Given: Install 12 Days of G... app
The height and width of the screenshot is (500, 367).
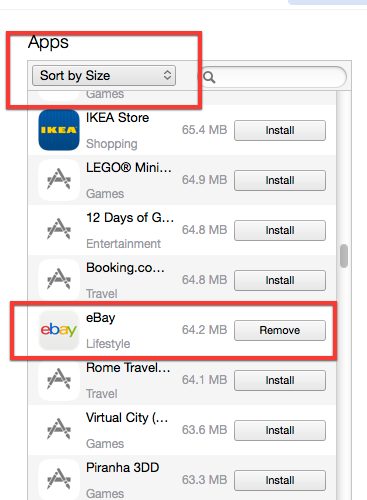Looking at the screenshot, I should coord(280,230).
